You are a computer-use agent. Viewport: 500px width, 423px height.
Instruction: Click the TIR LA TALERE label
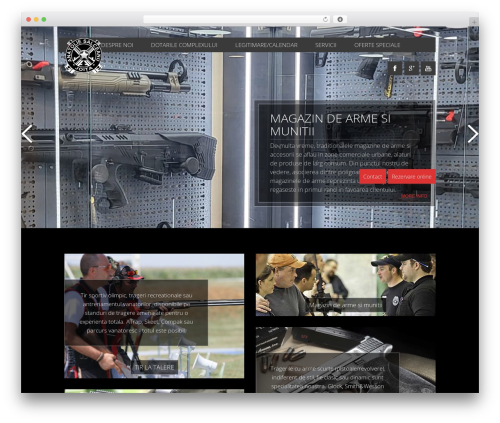154,367
